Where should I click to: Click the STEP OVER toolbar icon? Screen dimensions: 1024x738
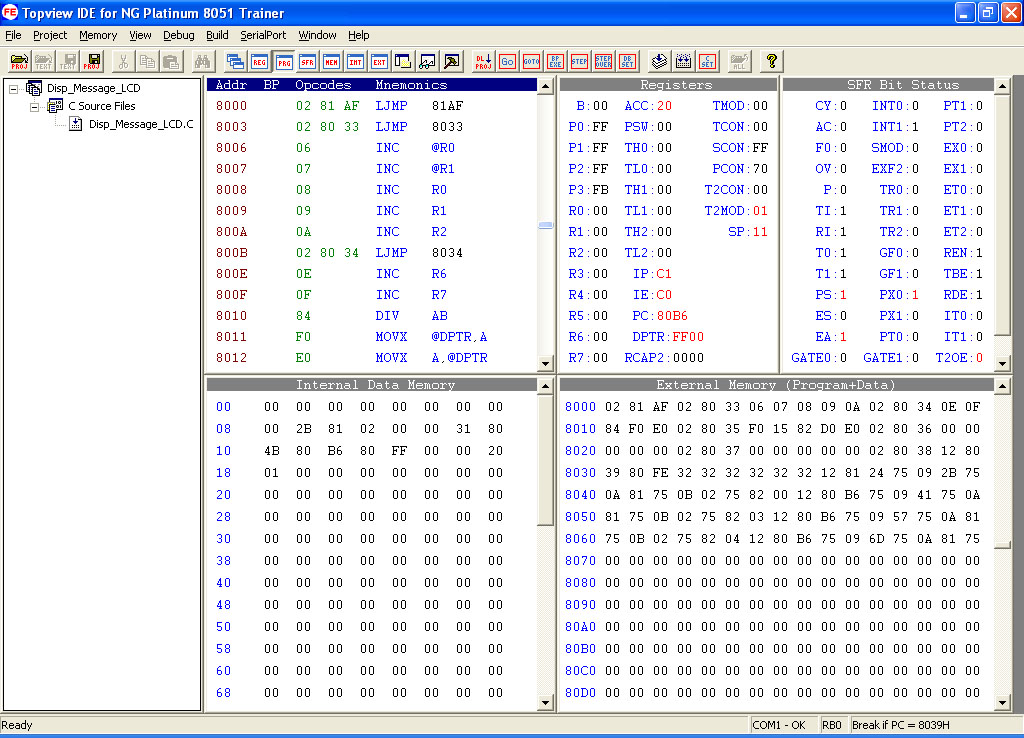click(603, 61)
